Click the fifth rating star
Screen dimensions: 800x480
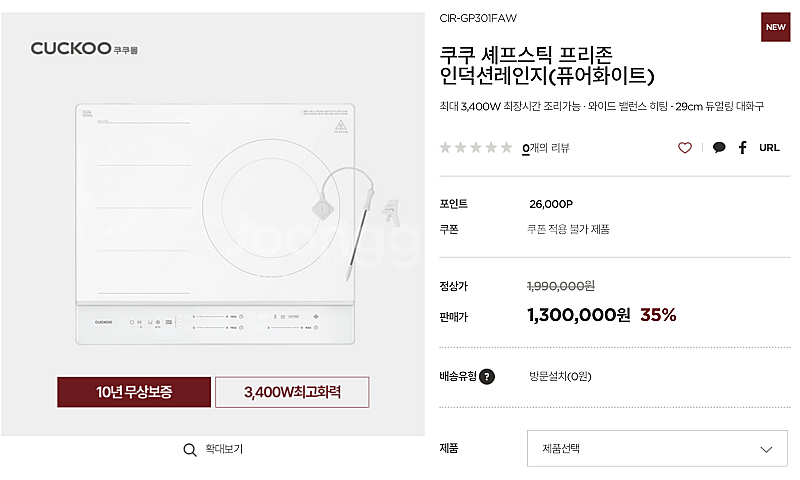click(x=506, y=148)
